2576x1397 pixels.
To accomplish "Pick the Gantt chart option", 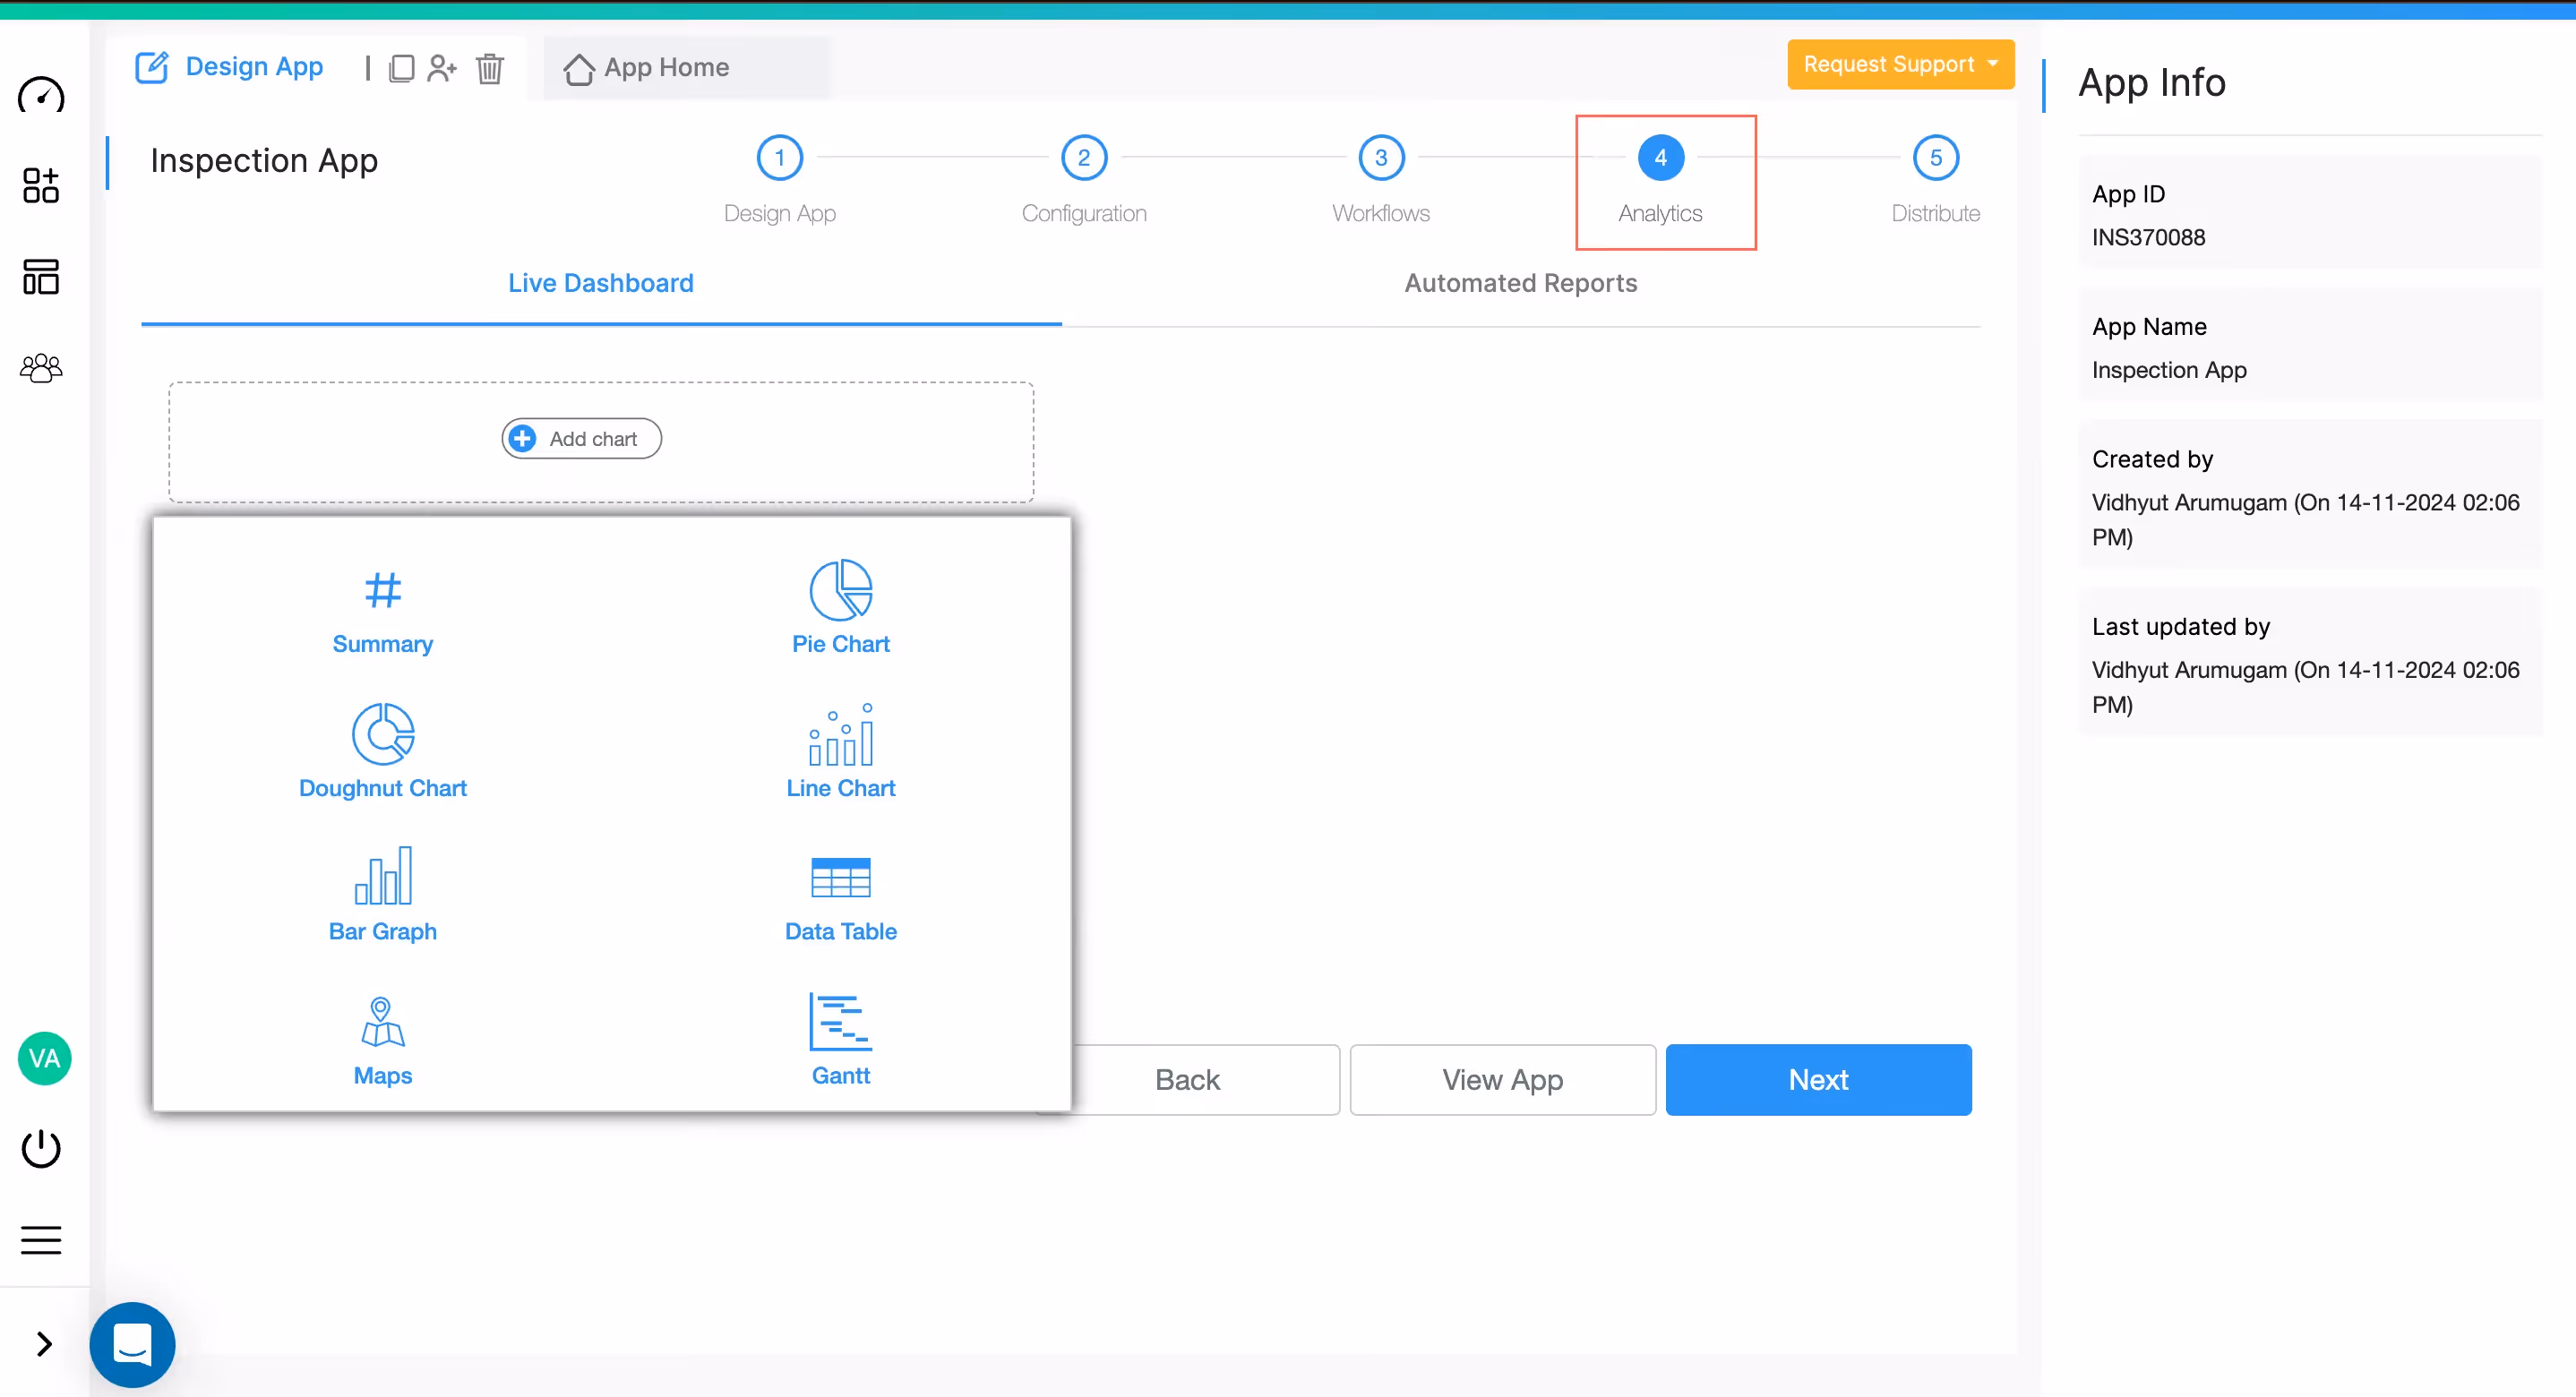I will (x=840, y=1039).
